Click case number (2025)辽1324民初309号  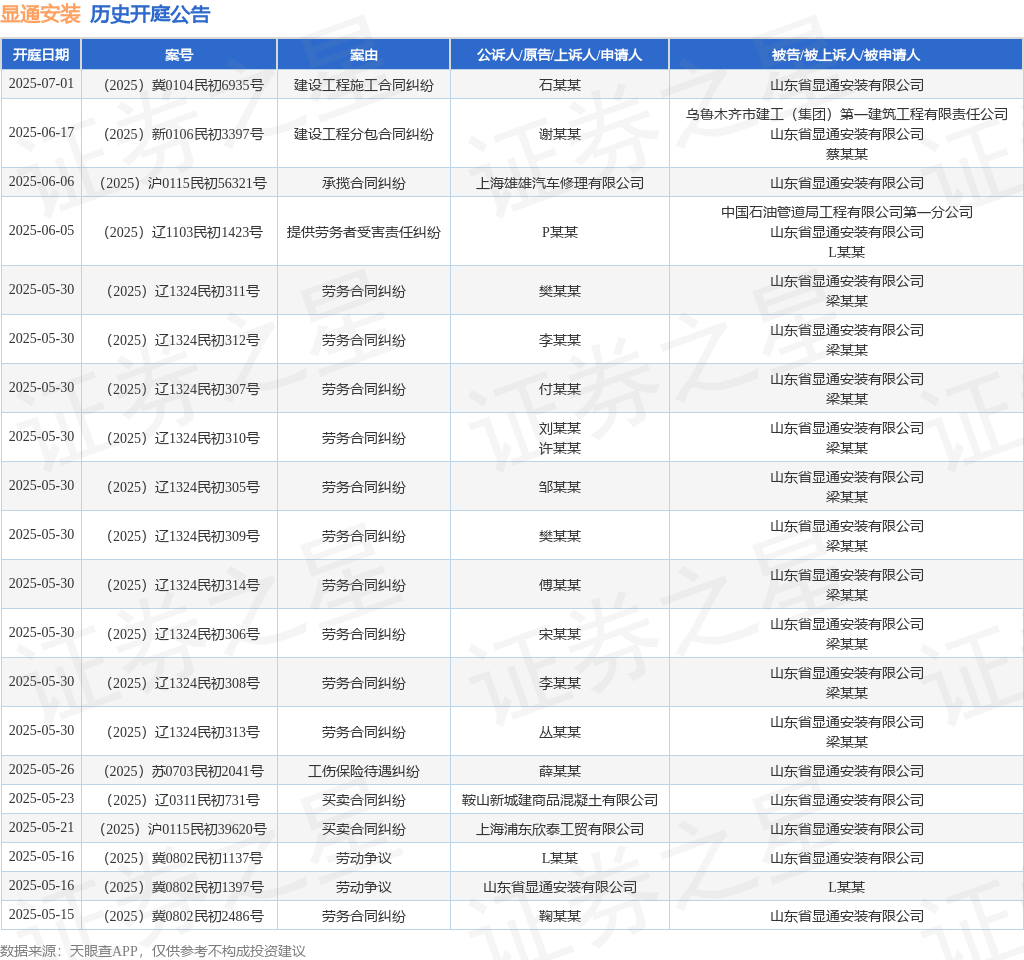pyautogui.click(x=179, y=536)
